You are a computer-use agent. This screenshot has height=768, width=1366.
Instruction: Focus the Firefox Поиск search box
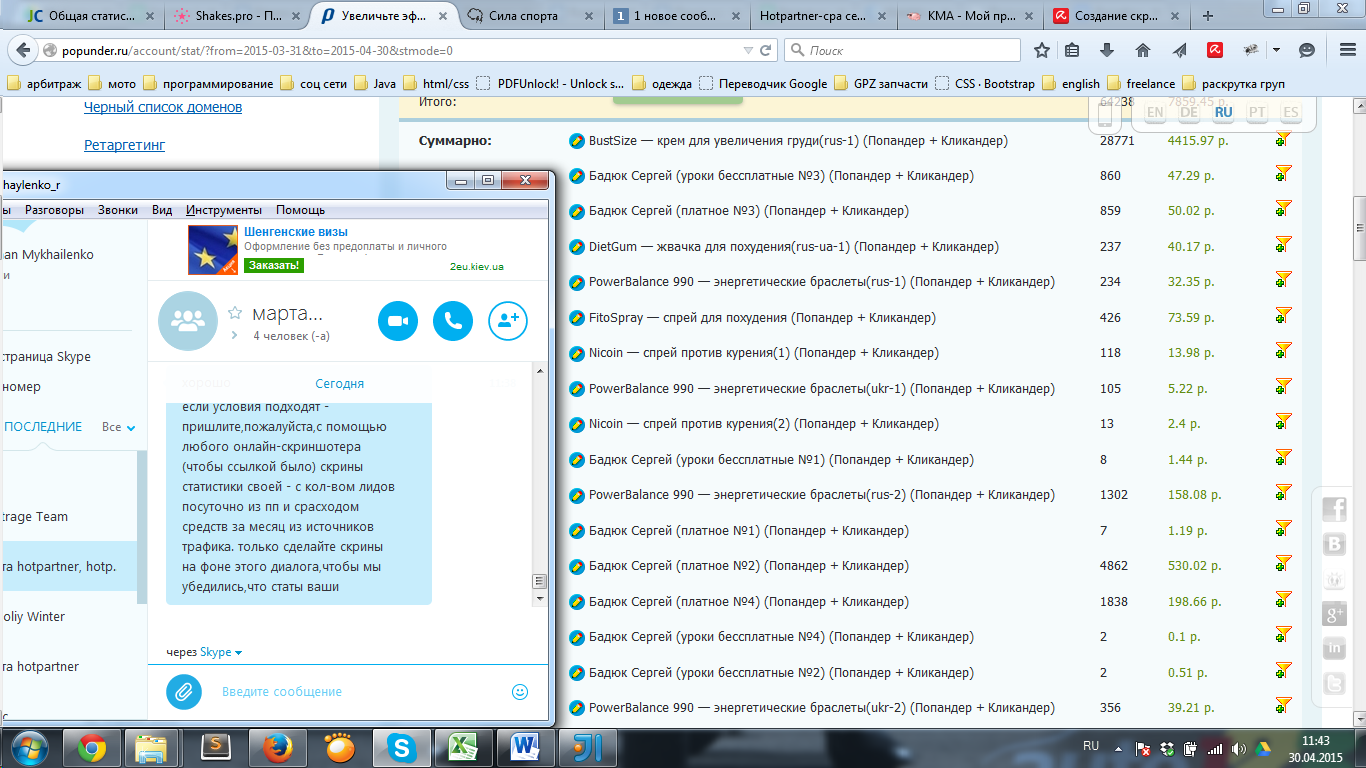903,50
